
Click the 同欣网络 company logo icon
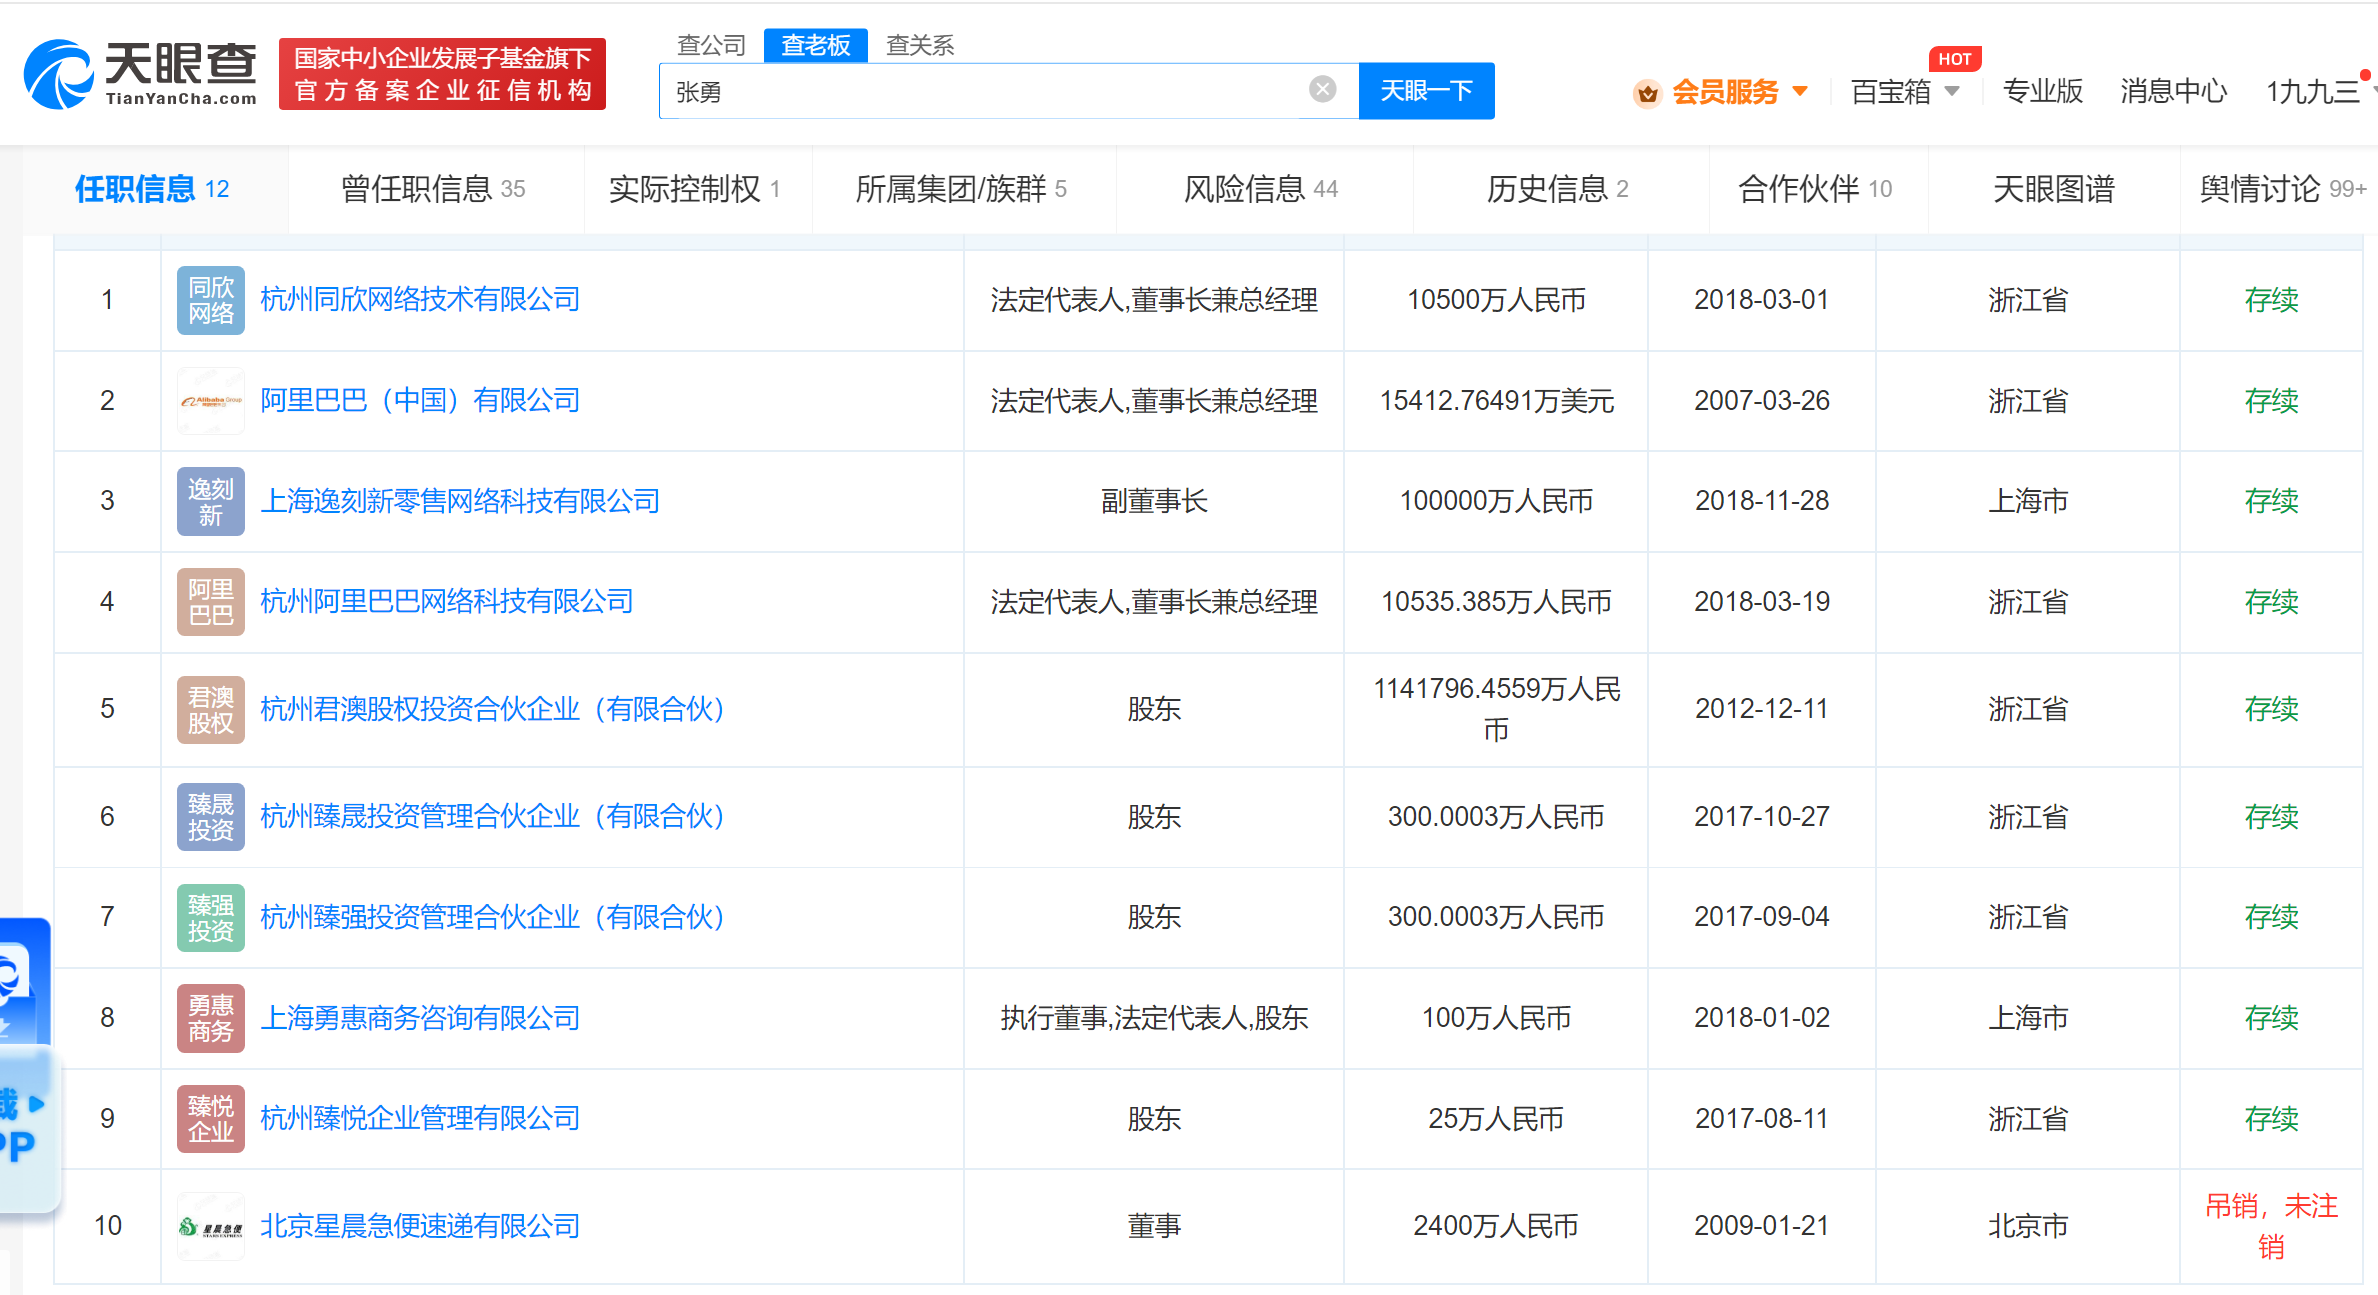click(210, 300)
